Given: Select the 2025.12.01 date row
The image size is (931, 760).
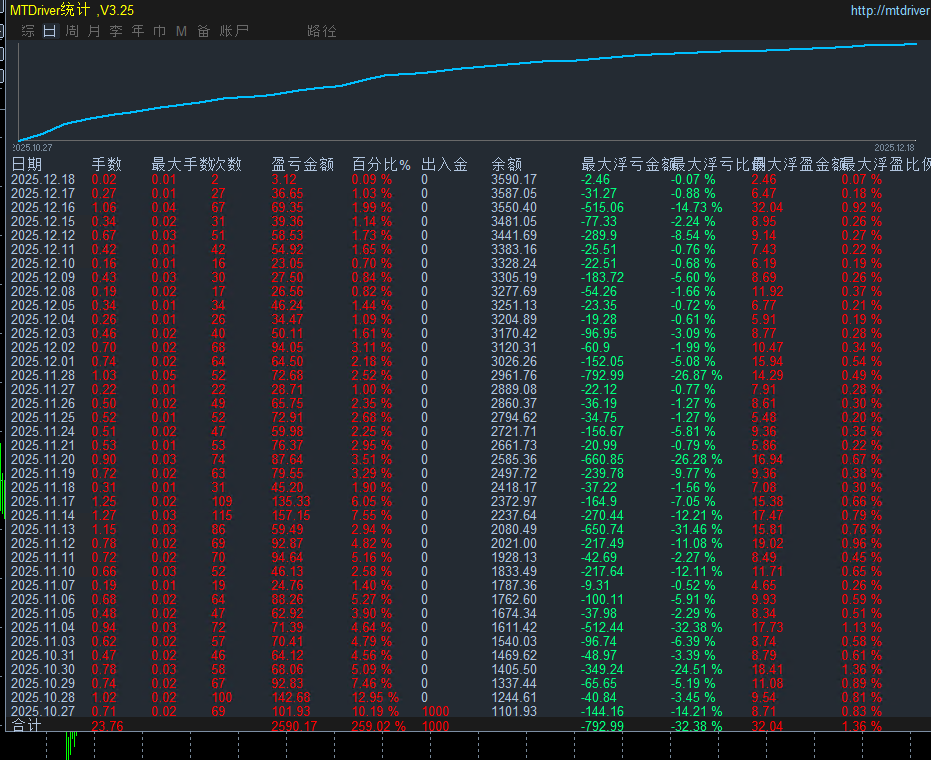Looking at the screenshot, I should tap(43, 362).
